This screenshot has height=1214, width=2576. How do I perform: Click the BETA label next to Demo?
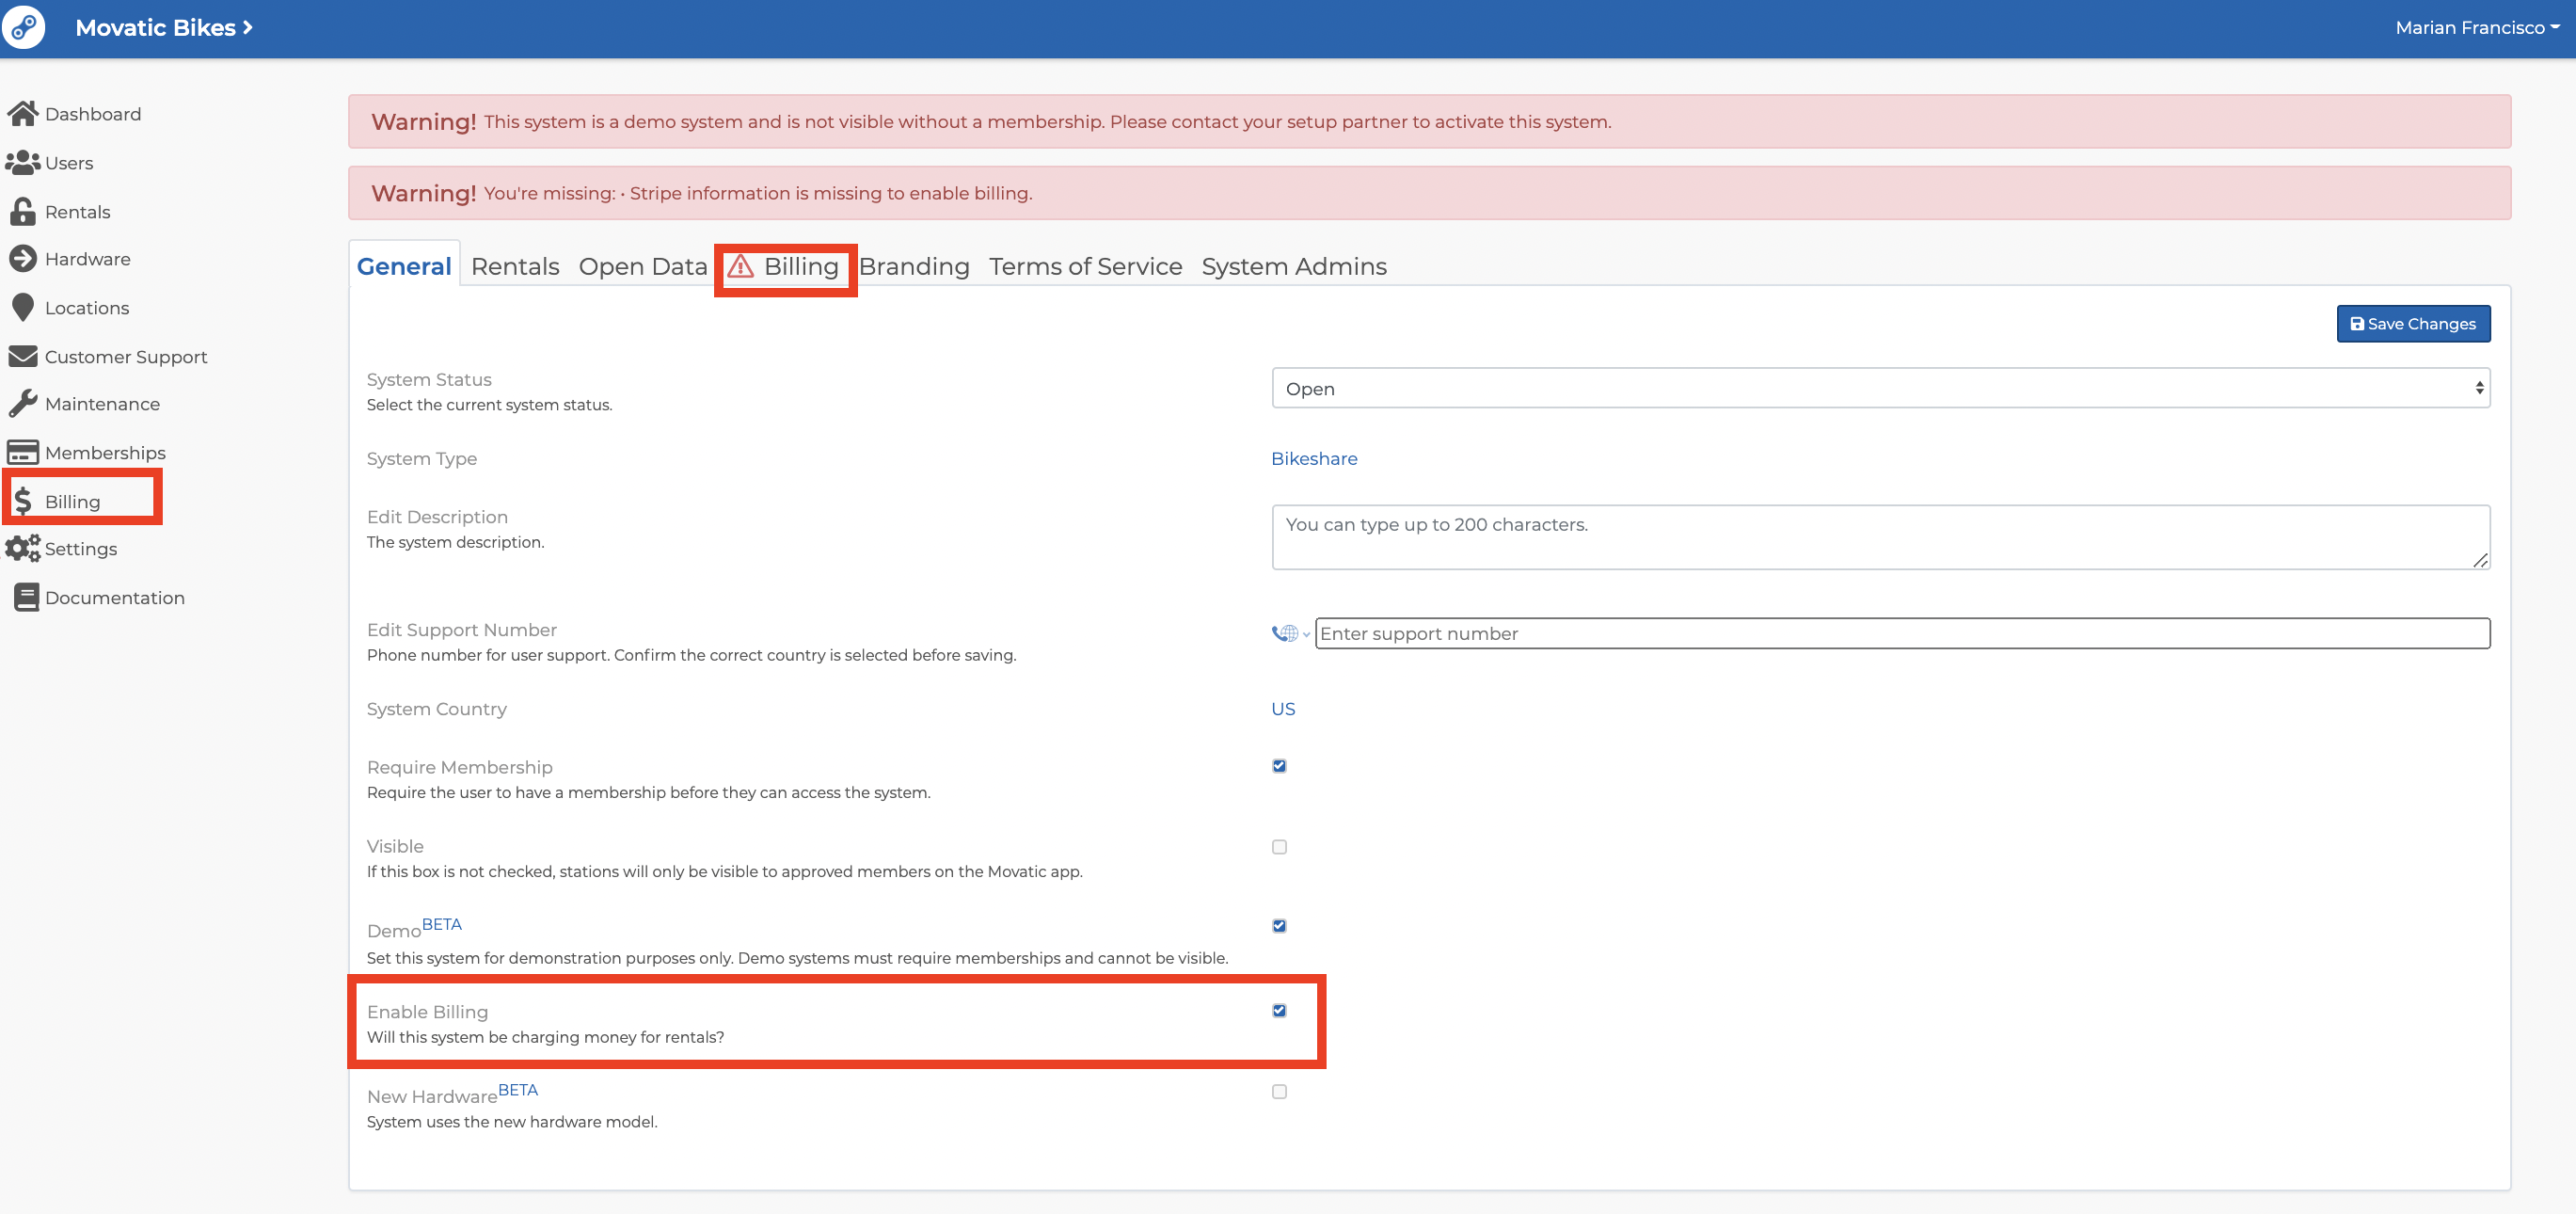tap(441, 924)
